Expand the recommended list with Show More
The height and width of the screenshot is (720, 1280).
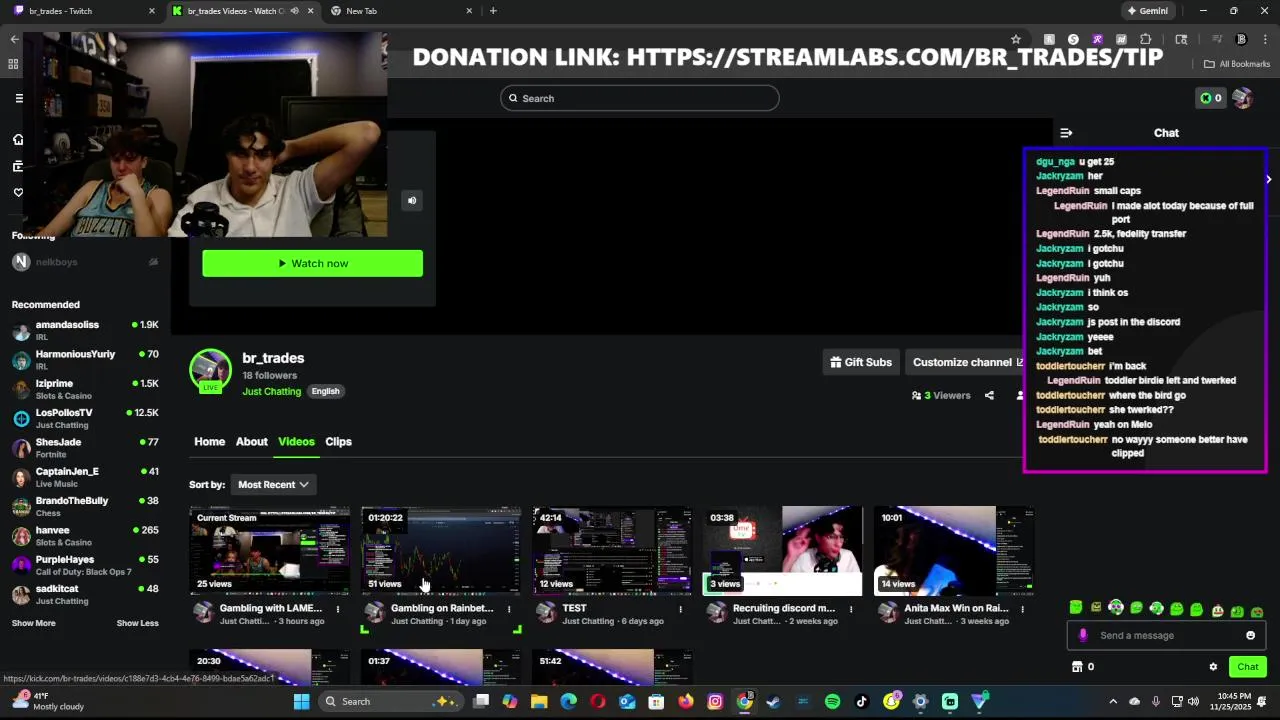point(33,623)
